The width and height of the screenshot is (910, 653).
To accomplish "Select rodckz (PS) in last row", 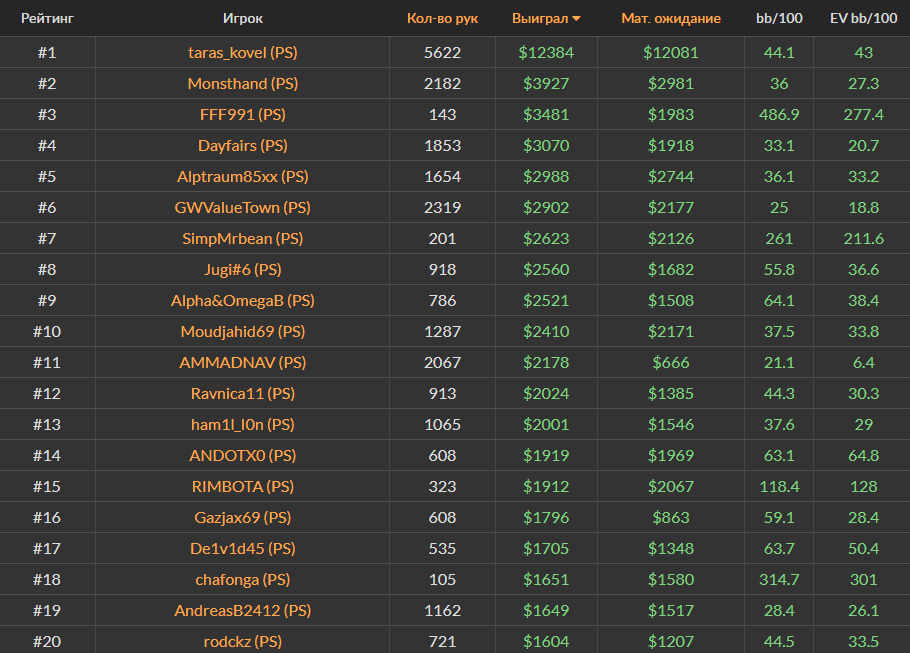I will tap(242, 641).
